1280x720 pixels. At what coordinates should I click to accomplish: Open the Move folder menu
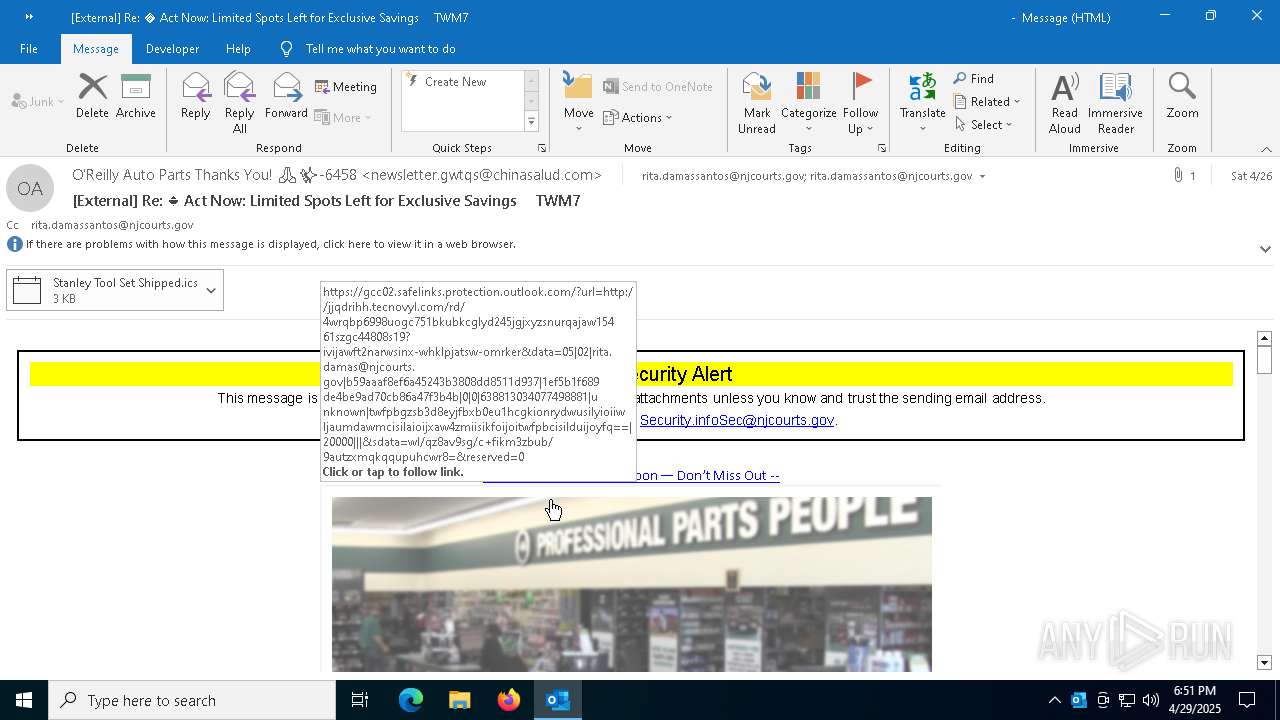[578, 102]
